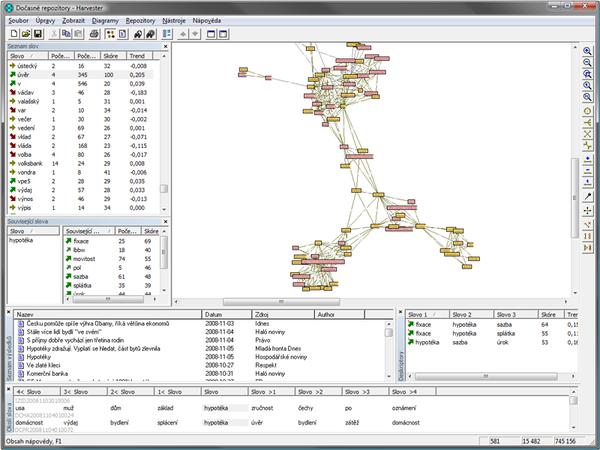Save with the floppy disk icon

tap(38, 34)
